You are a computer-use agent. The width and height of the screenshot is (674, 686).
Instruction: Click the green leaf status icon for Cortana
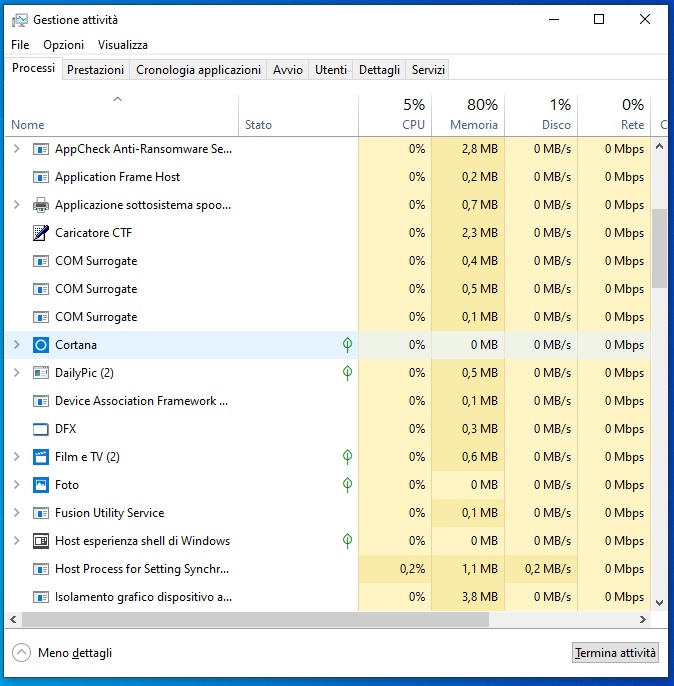click(347, 345)
